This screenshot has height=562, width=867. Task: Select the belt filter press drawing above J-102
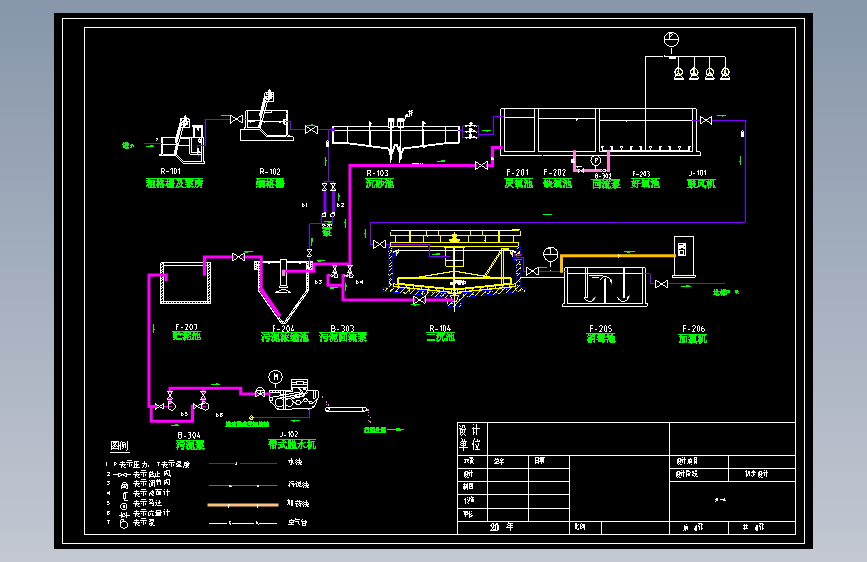pos(294,395)
